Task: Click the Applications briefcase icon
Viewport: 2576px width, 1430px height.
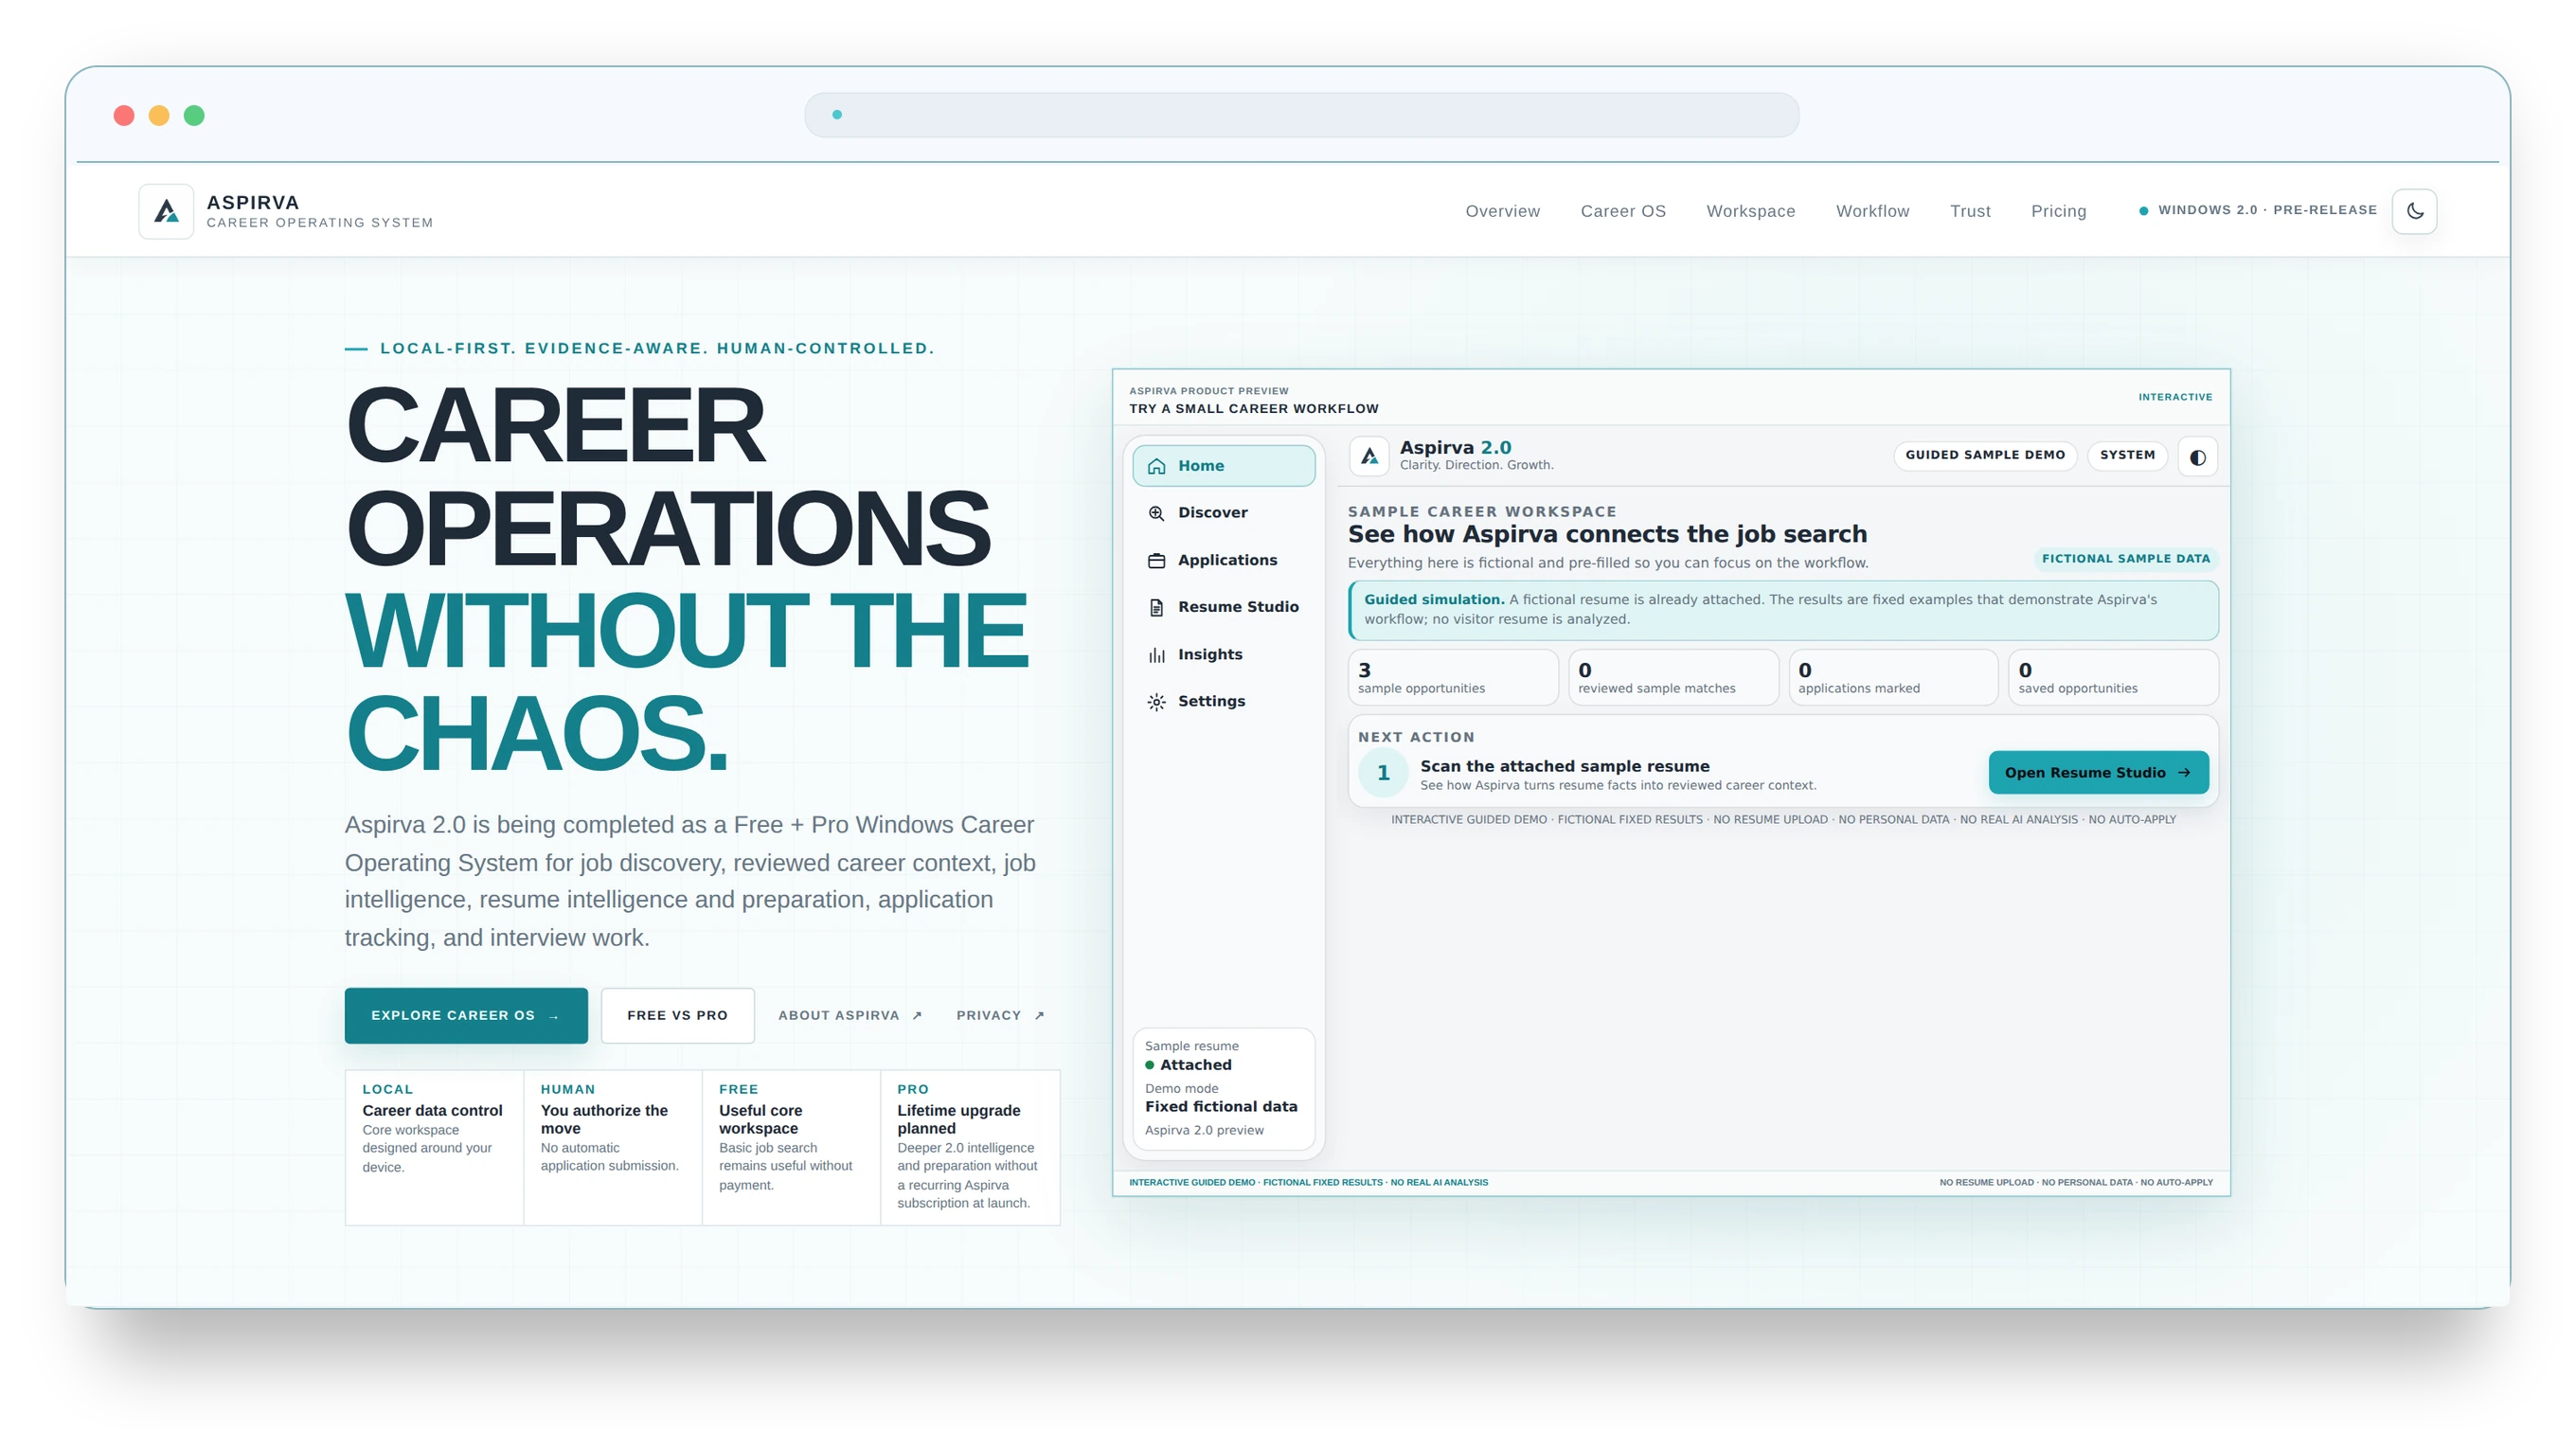Action: coord(1156,560)
